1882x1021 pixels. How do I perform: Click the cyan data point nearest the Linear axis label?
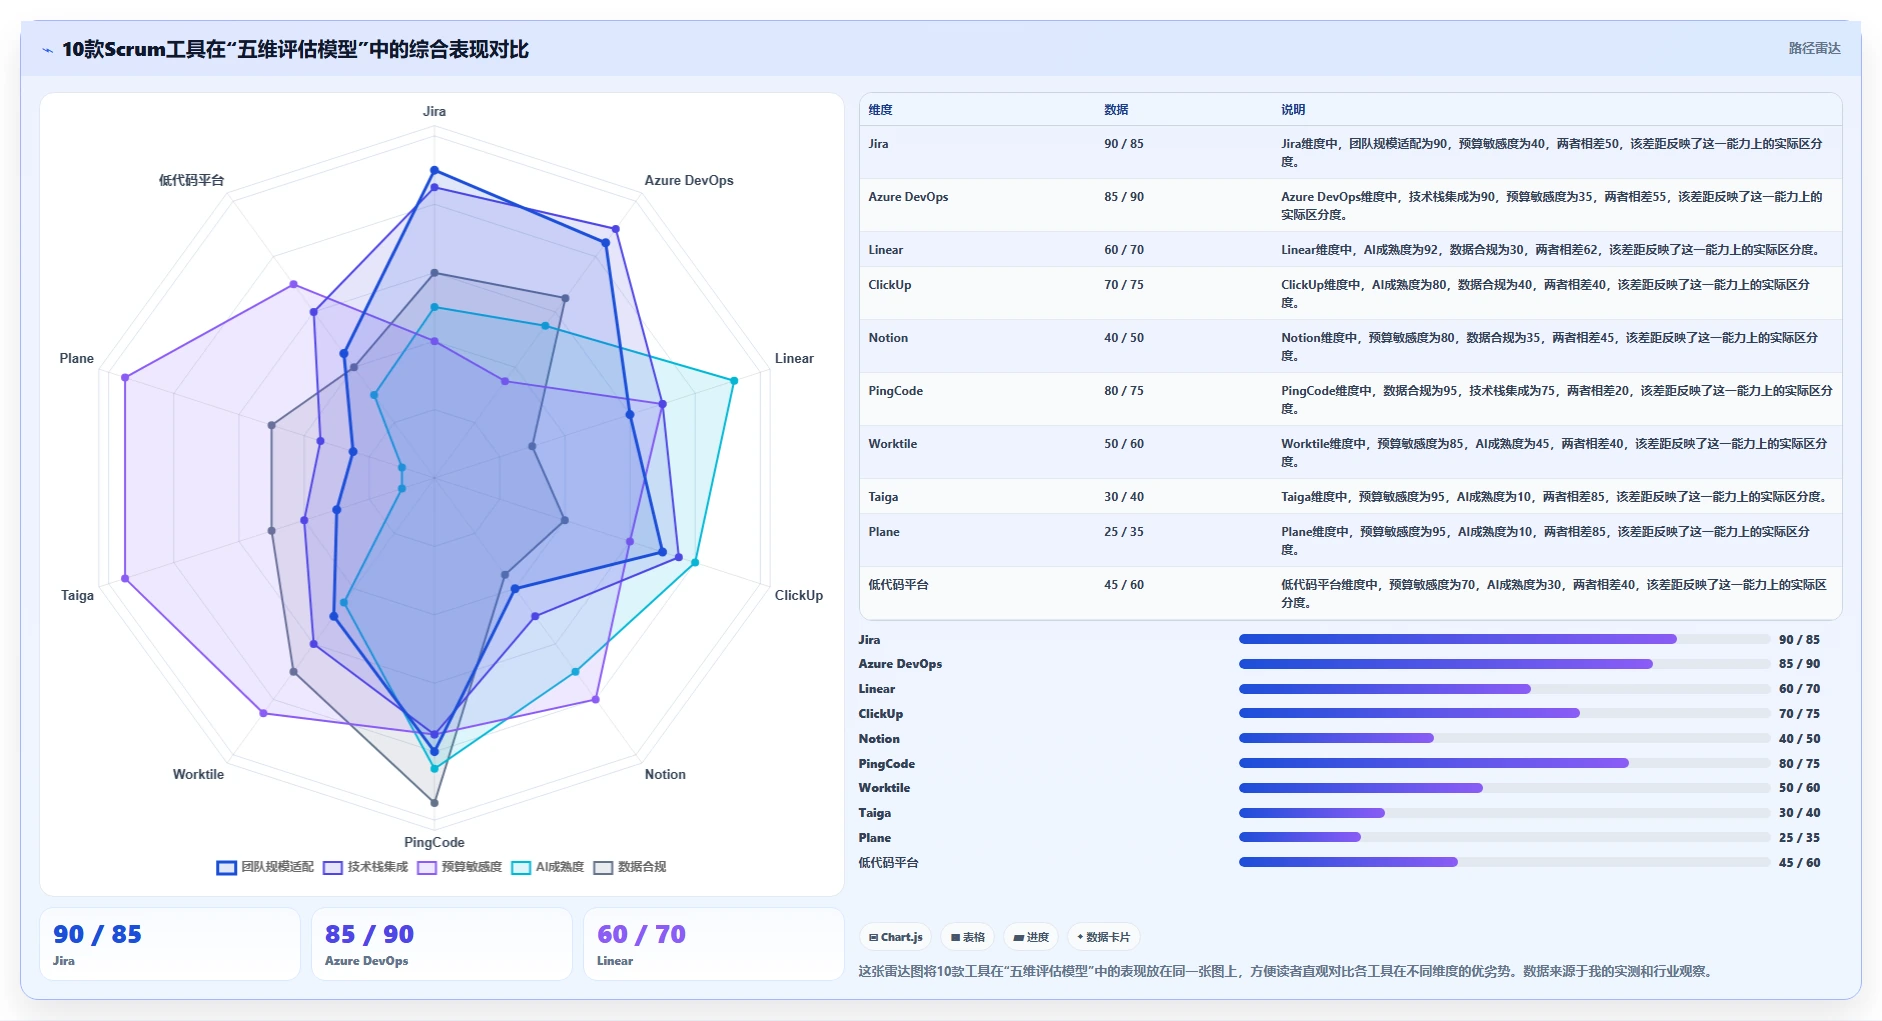(734, 380)
